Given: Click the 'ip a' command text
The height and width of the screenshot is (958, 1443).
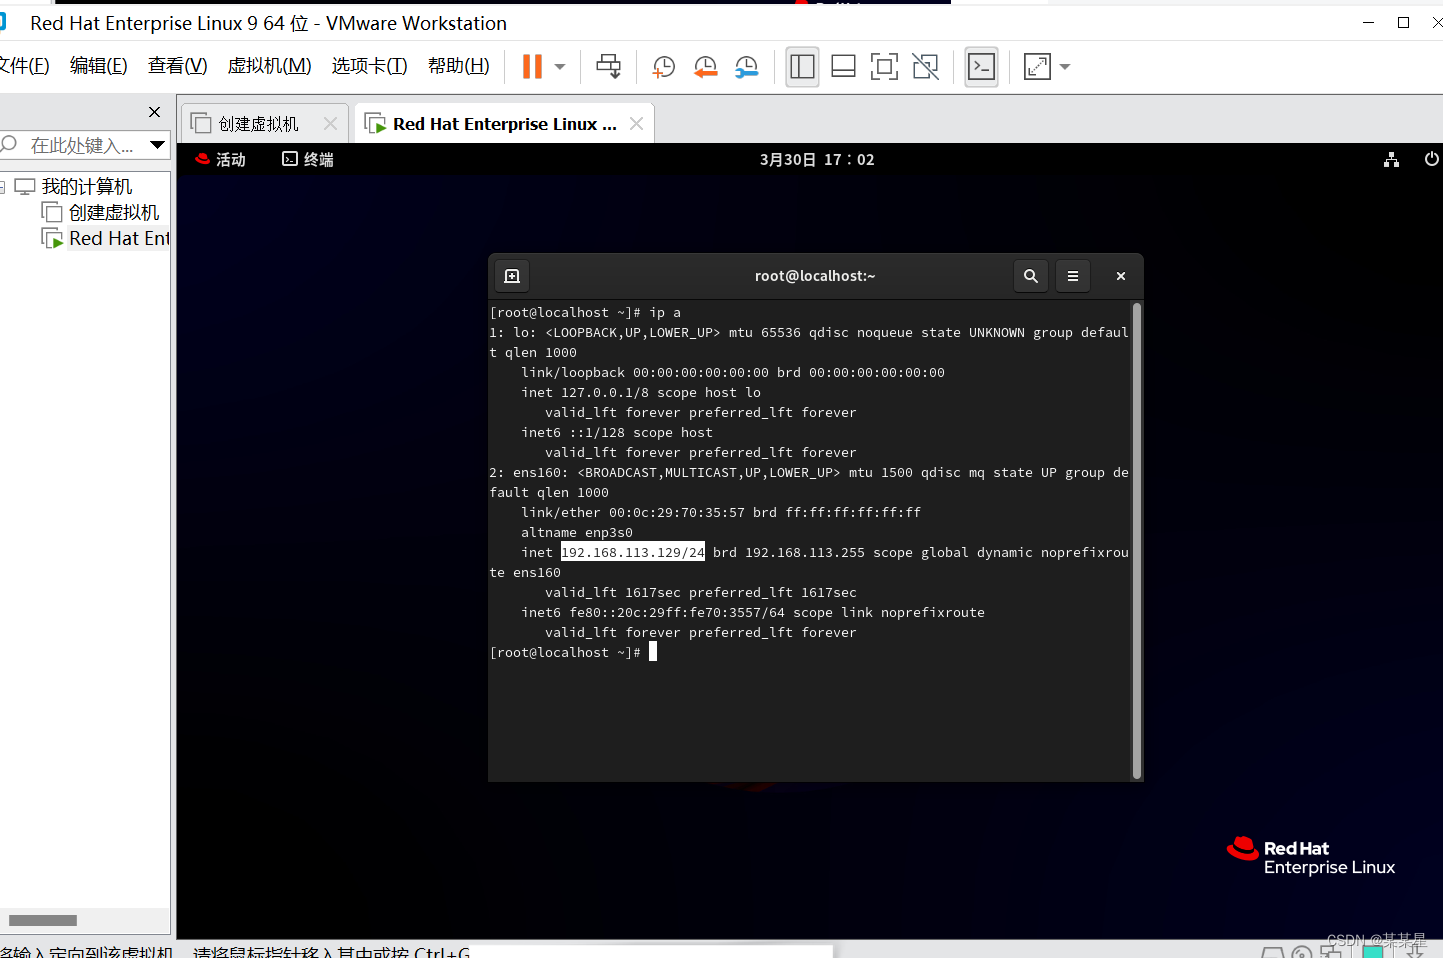Looking at the screenshot, I should pyautogui.click(x=665, y=312).
